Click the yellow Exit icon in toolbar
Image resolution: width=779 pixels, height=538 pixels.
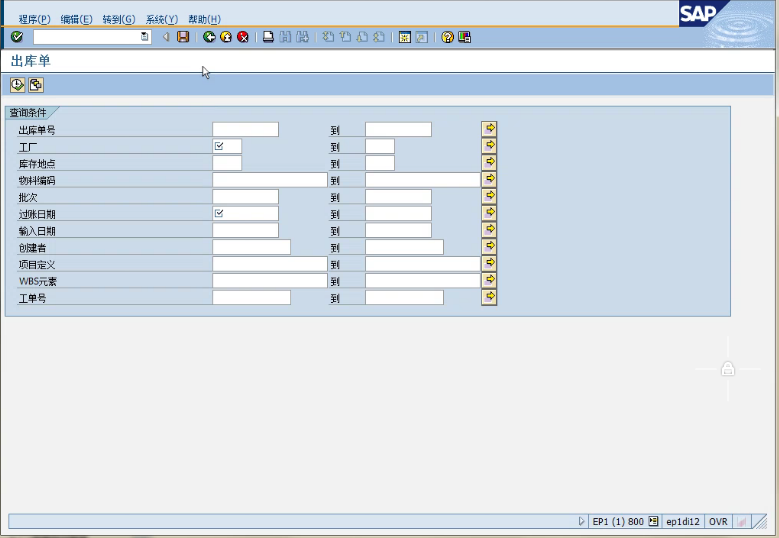(x=226, y=37)
